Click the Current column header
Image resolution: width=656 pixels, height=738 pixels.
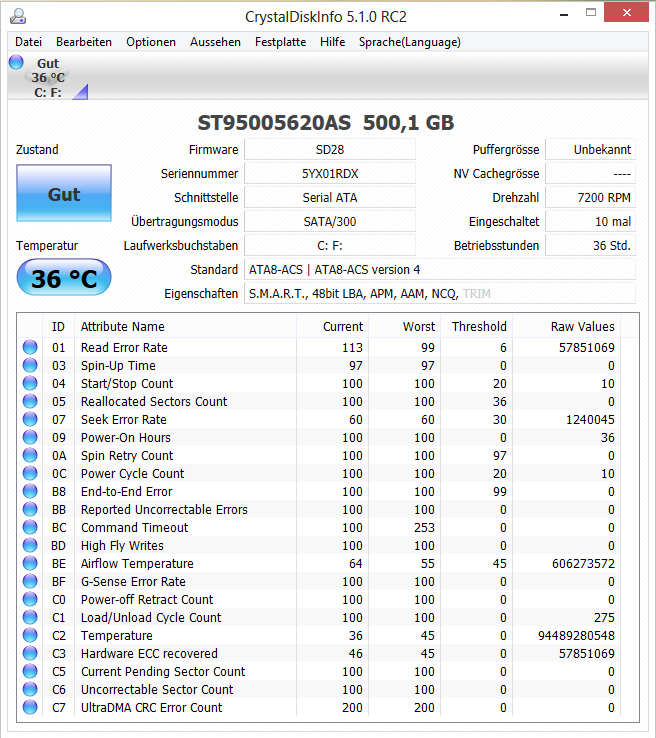pyautogui.click(x=333, y=327)
